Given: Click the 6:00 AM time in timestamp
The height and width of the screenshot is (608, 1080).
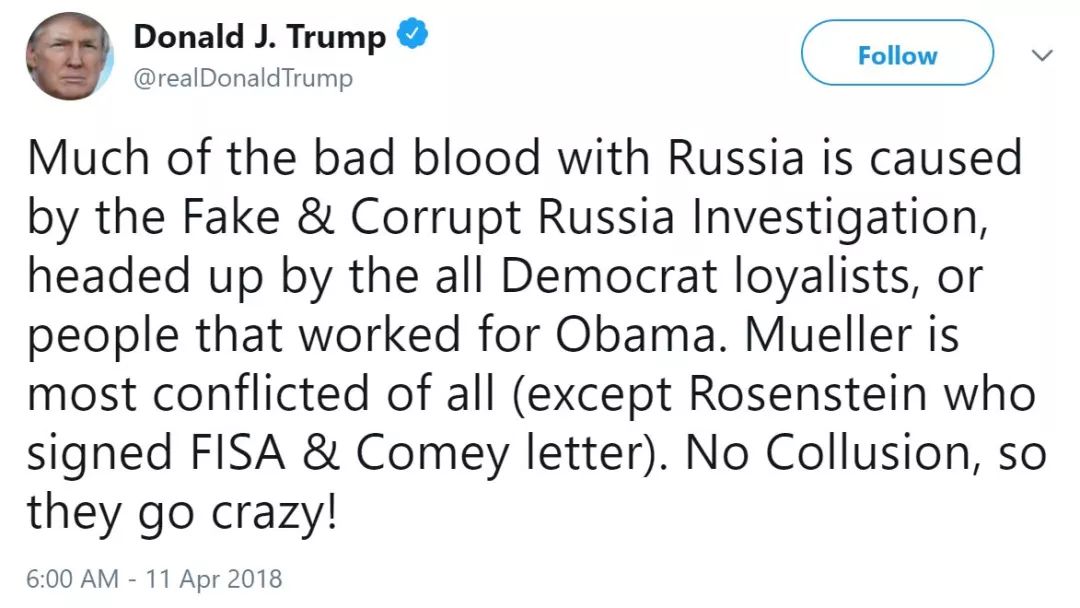Looking at the screenshot, I should point(71,578).
